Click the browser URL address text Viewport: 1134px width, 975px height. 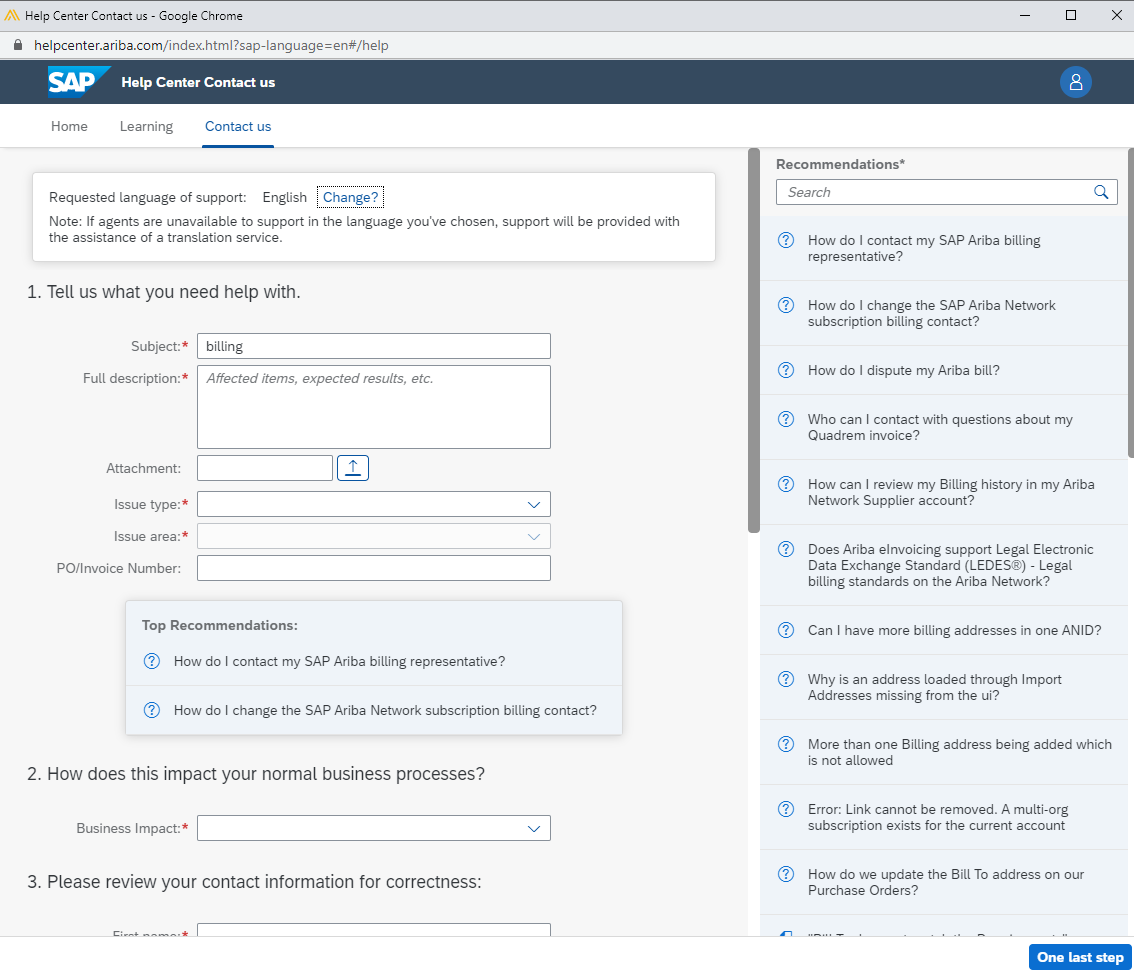coord(211,46)
